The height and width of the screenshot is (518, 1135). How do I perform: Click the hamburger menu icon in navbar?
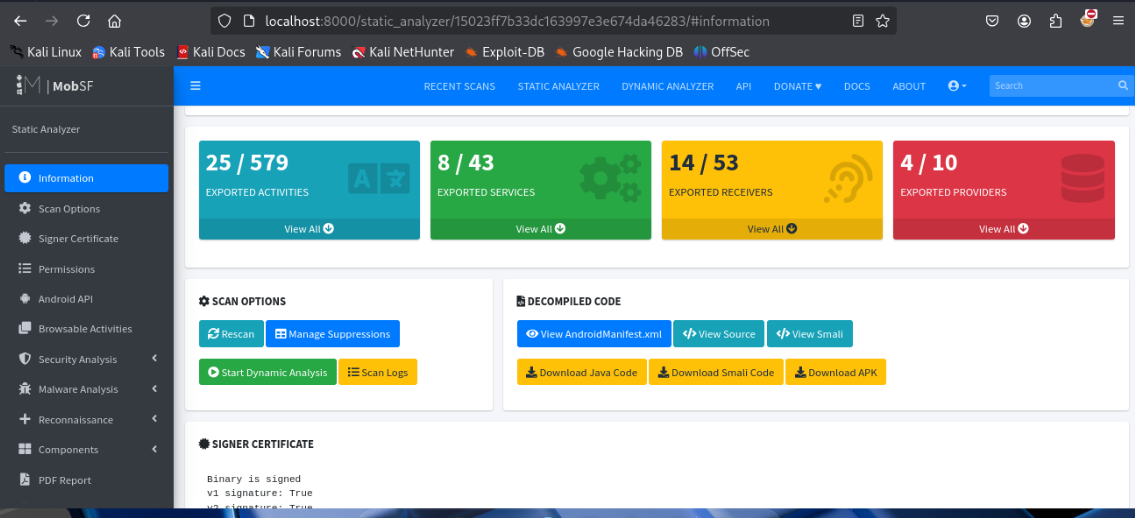195,86
